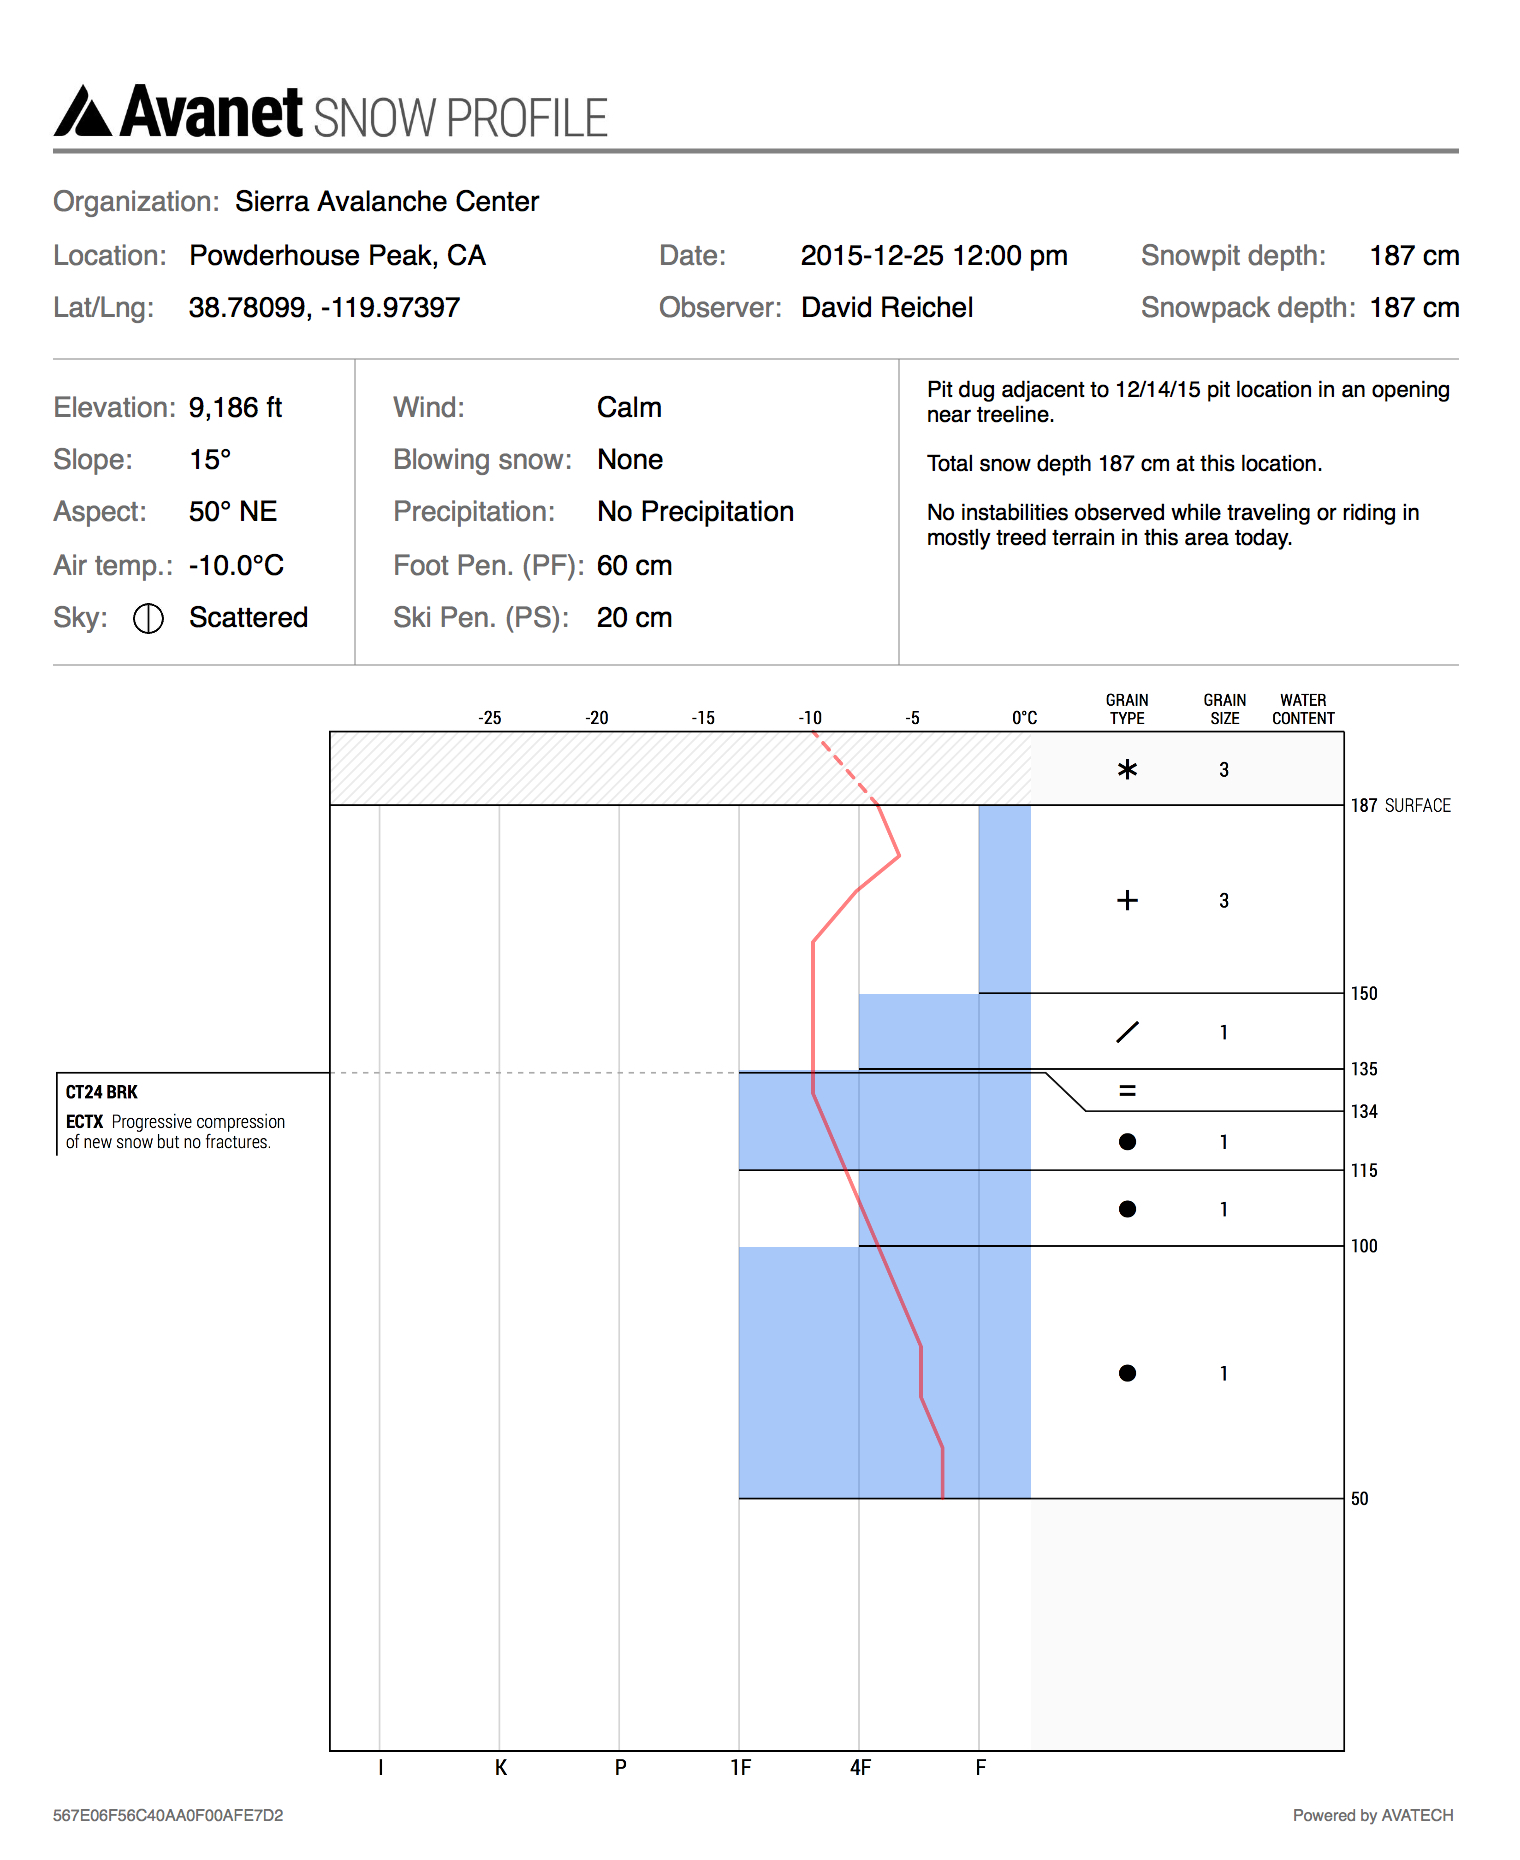Click the WATER CONTENT column header
The width and height of the screenshot is (1520, 1860).
[x=1303, y=709]
